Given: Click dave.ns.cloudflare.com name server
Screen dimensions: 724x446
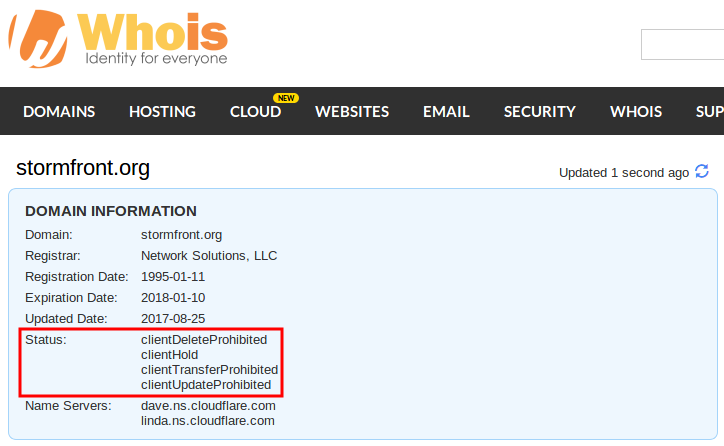Looking at the screenshot, I should [x=208, y=406].
